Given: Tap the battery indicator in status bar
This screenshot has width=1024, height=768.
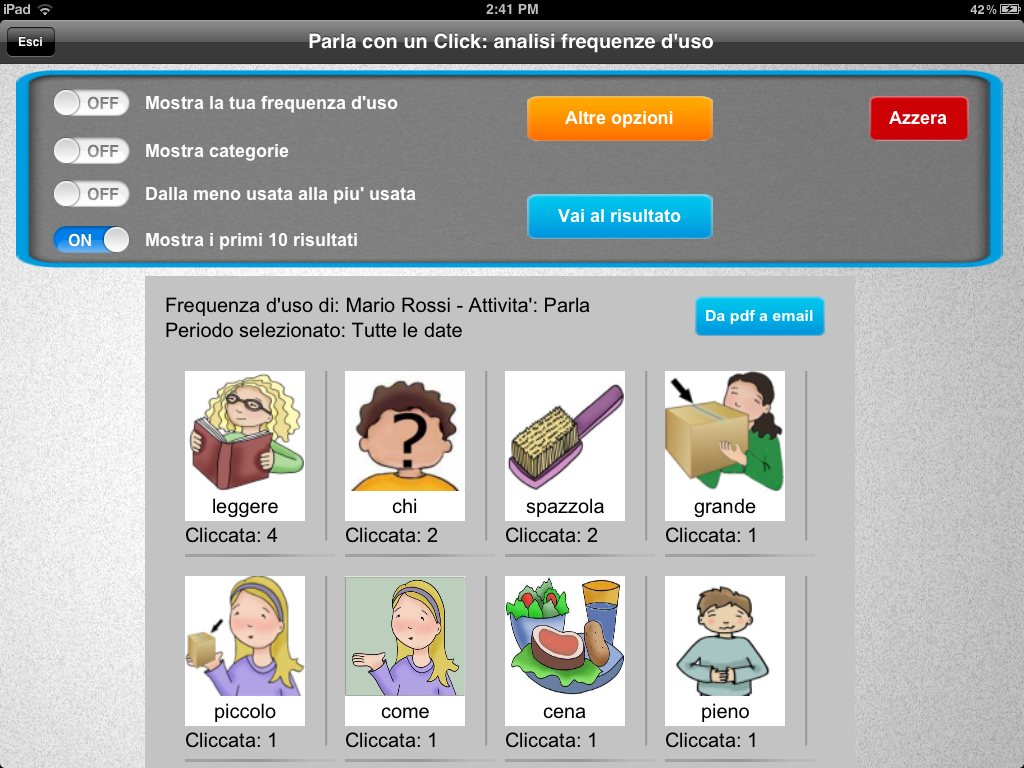Looking at the screenshot, I should (x=1009, y=9).
